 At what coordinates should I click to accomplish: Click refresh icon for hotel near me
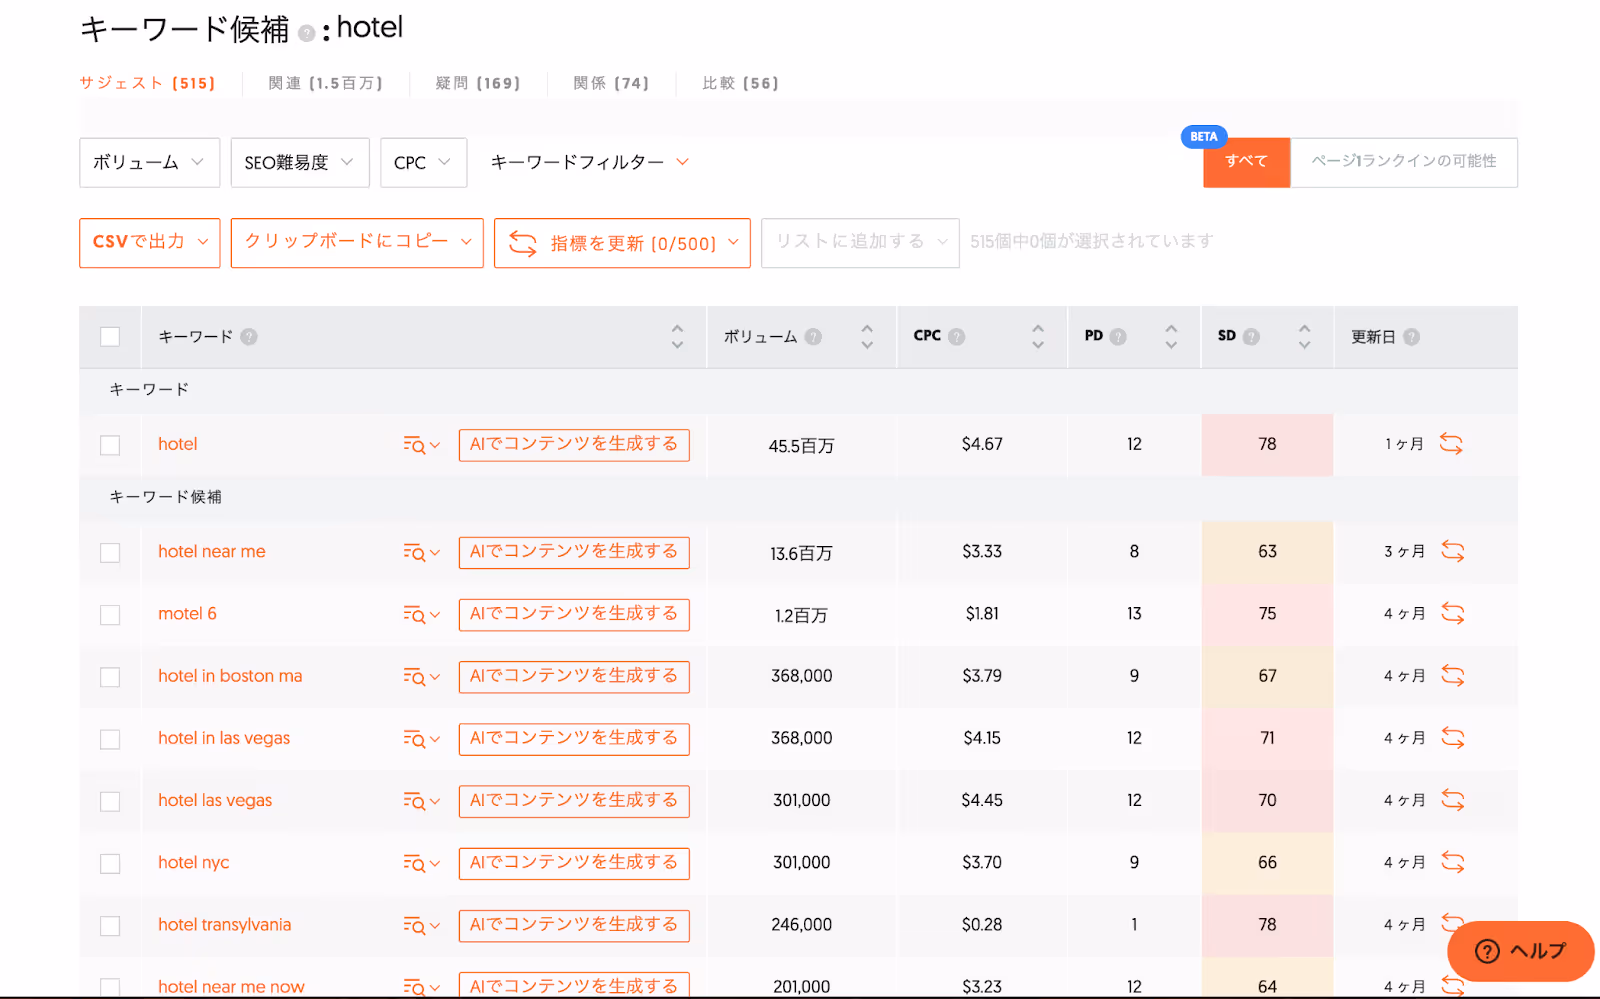click(x=1453, y=551)
